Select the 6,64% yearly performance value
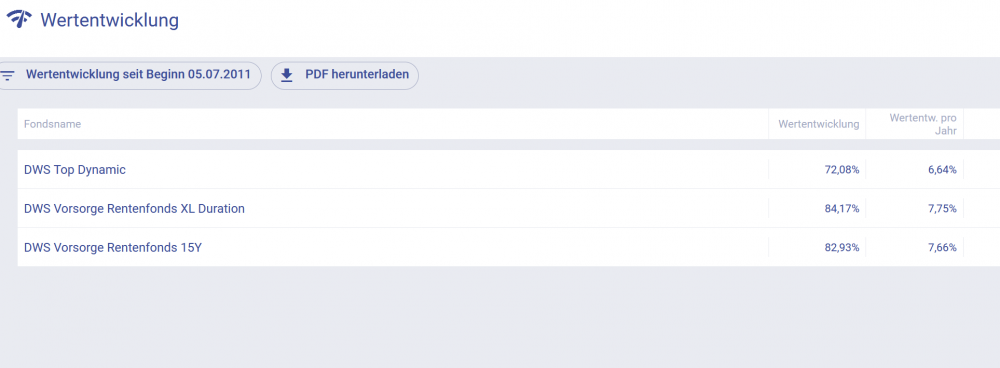 click(942, 170)
